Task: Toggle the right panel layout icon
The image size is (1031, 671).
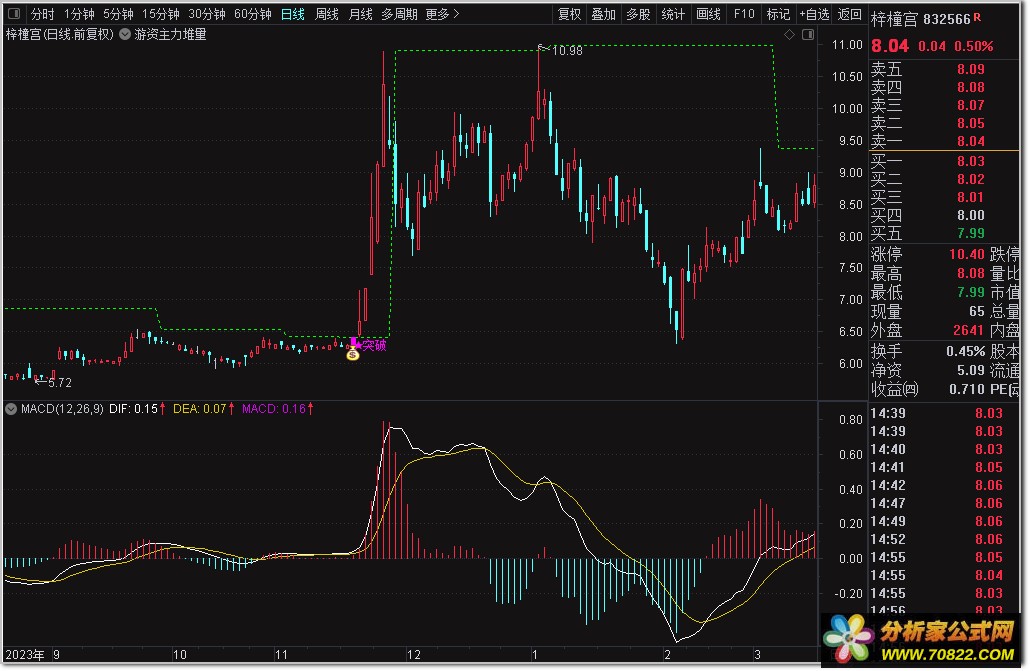Action: tap(807, 34)
